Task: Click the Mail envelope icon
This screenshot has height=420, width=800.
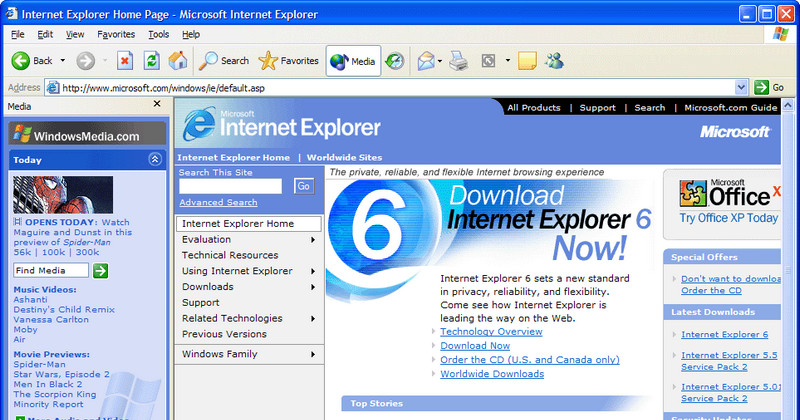Action: (426, 61)
